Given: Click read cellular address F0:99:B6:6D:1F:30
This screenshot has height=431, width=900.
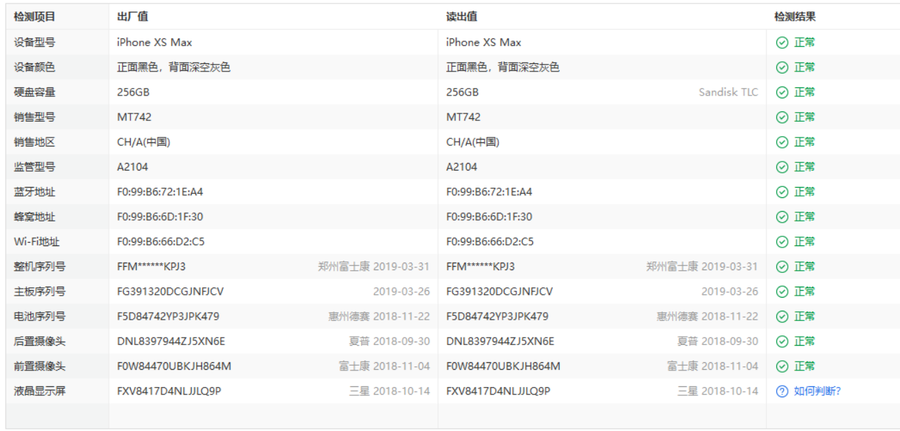Looking at the screenshot, I should tap(489, 217).
